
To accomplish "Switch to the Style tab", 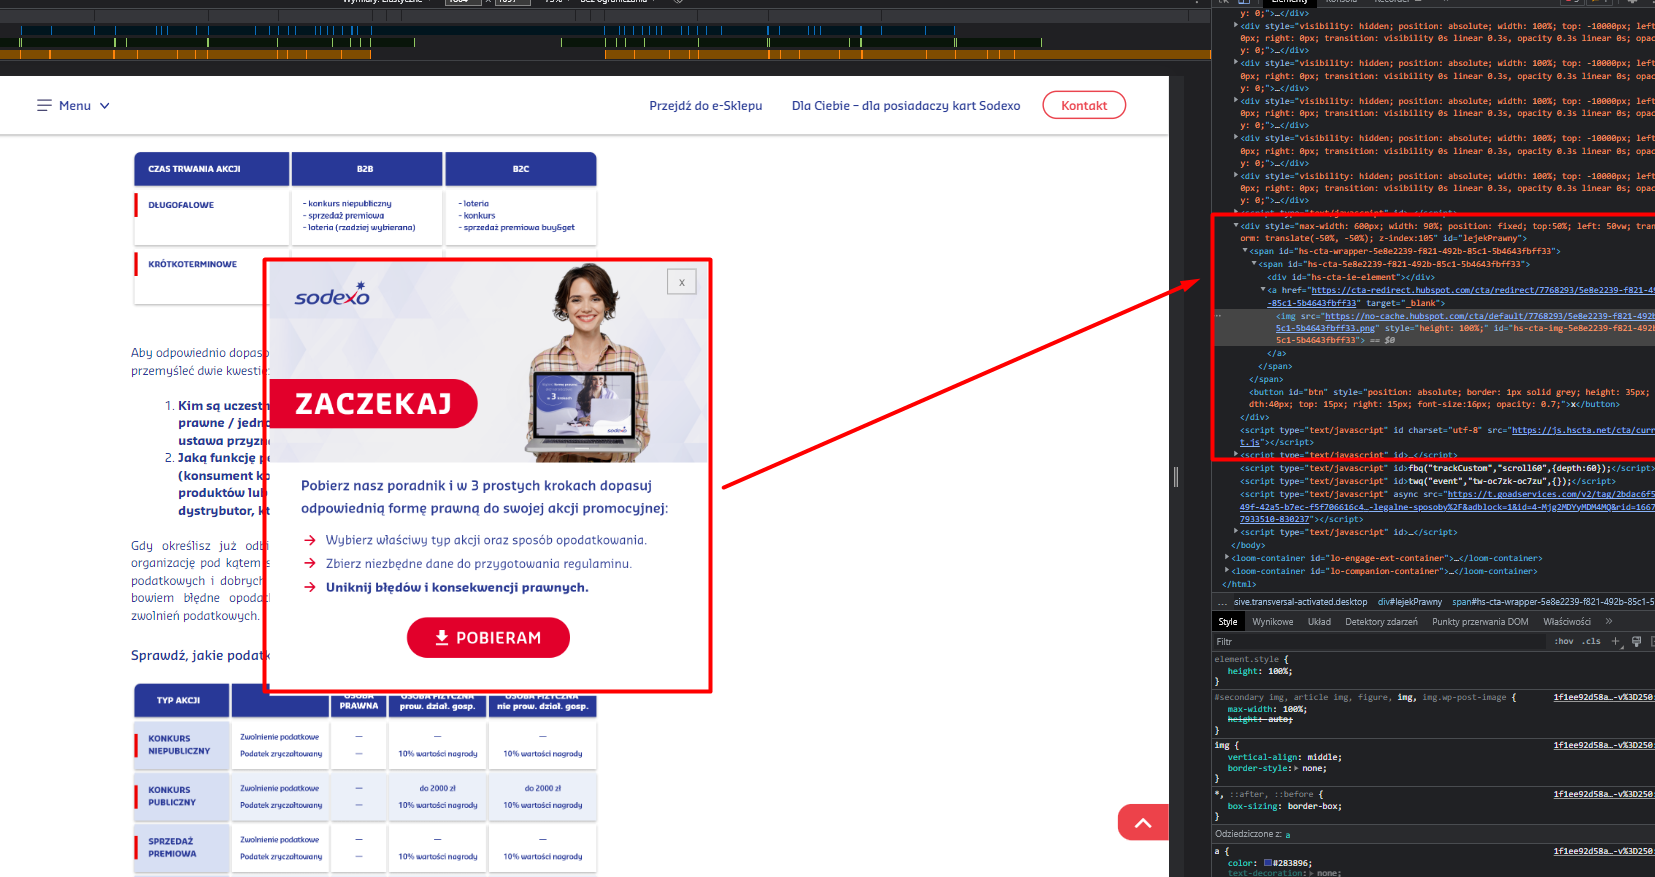I will coord(1228,621).
